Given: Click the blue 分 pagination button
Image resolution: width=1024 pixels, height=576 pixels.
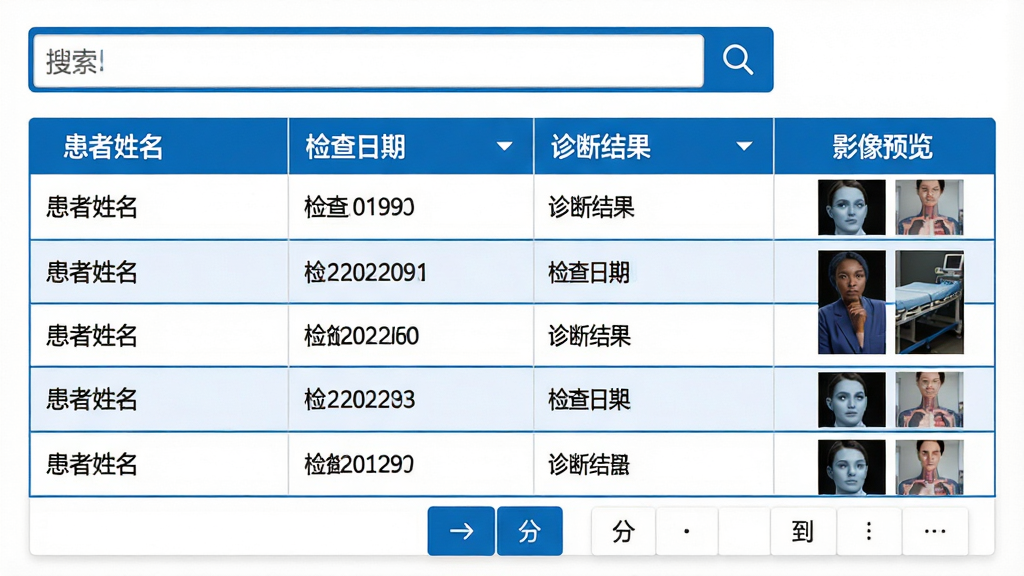Looking at the screenshot, I should click(x=530, y=531).
